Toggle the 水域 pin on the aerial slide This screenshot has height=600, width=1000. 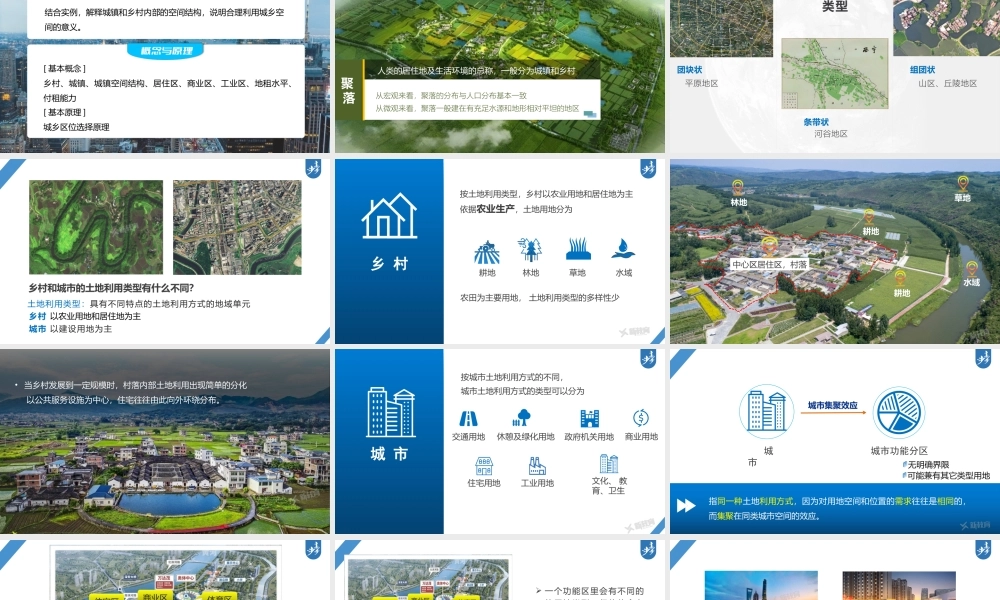pos(972,267)
